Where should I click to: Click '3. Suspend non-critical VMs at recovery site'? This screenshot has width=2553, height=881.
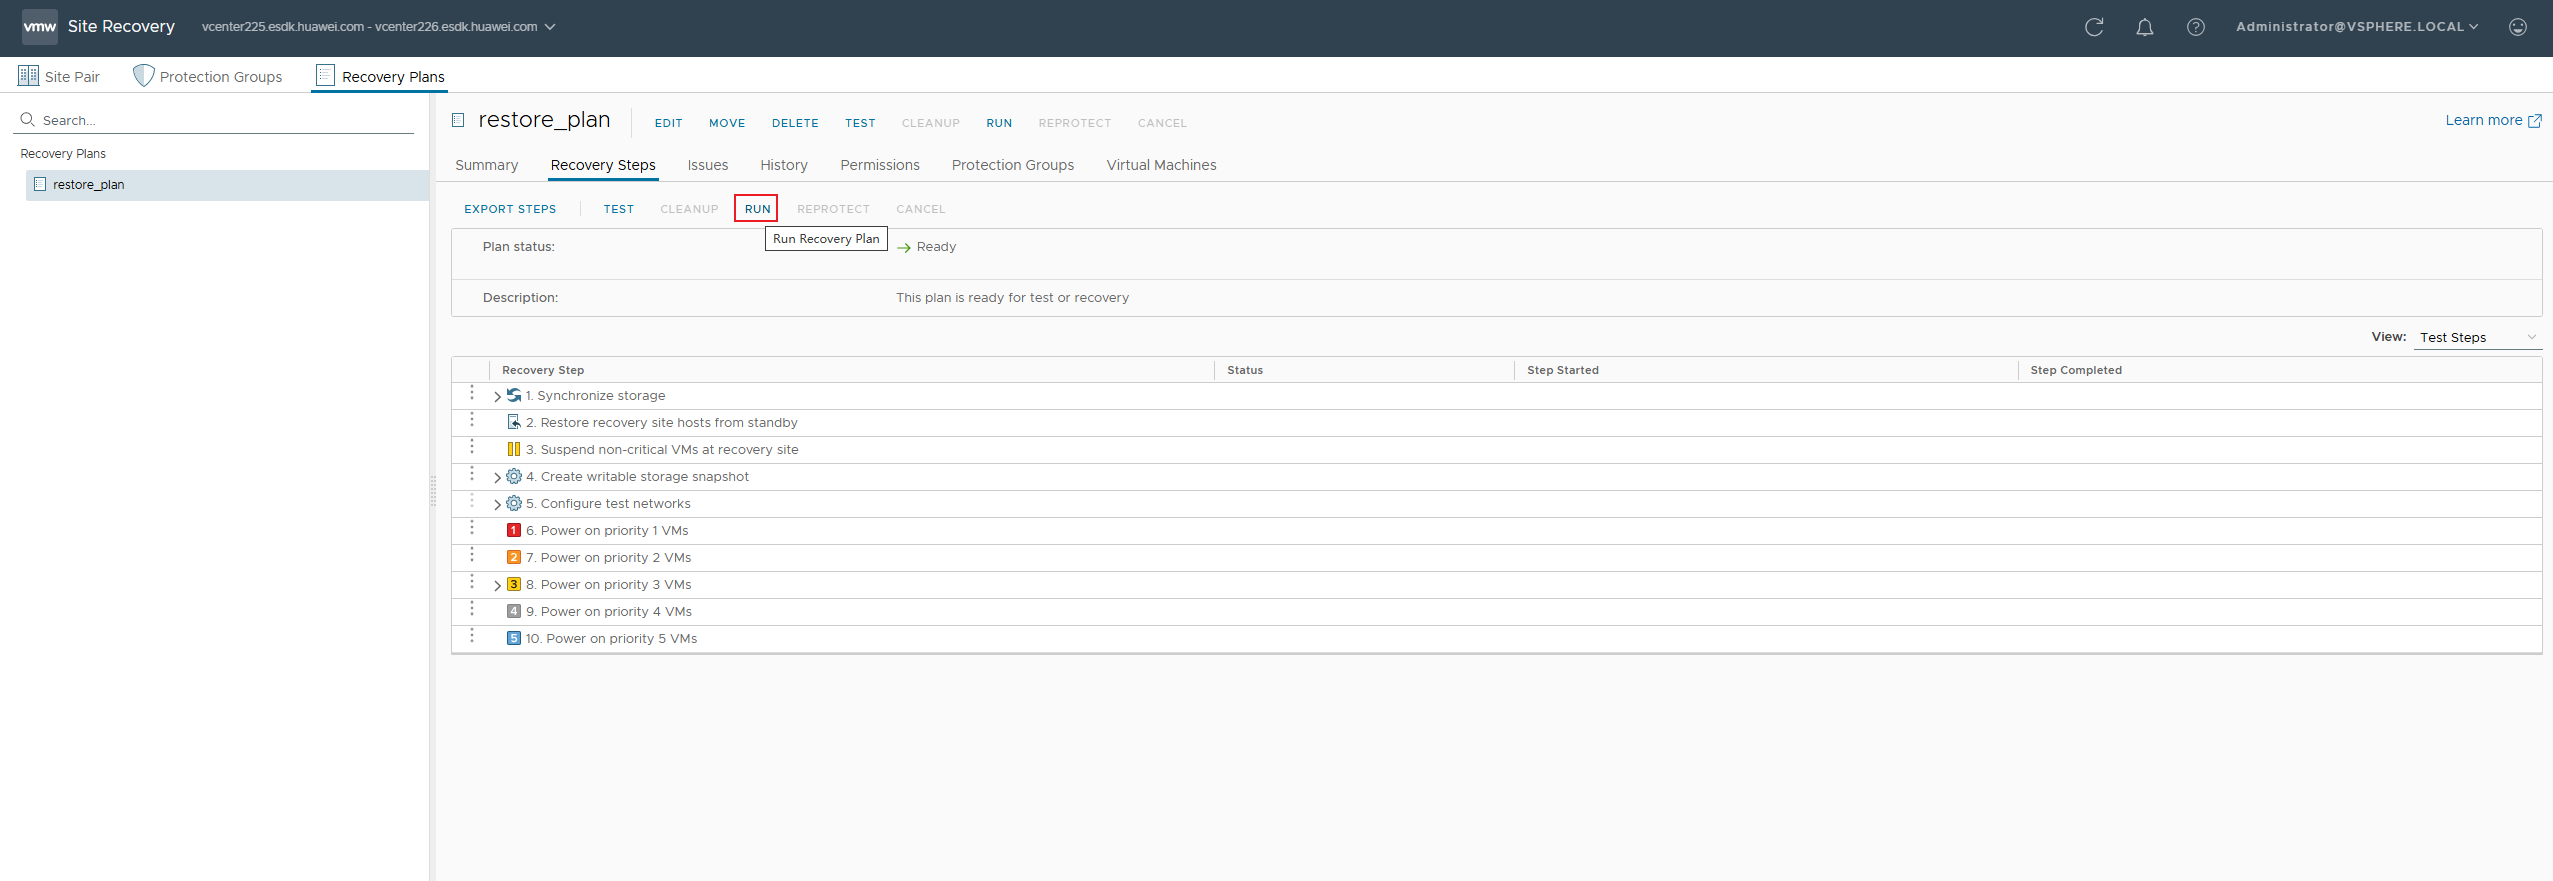tap(662, 450)
